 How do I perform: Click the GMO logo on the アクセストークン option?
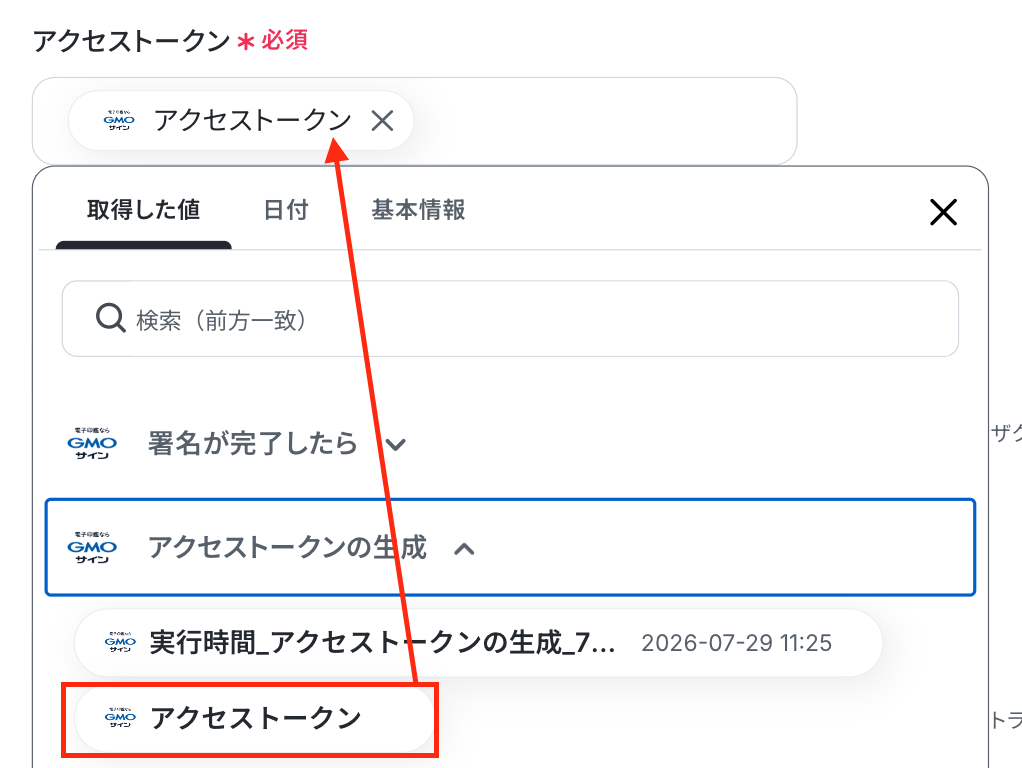(121, 717)
